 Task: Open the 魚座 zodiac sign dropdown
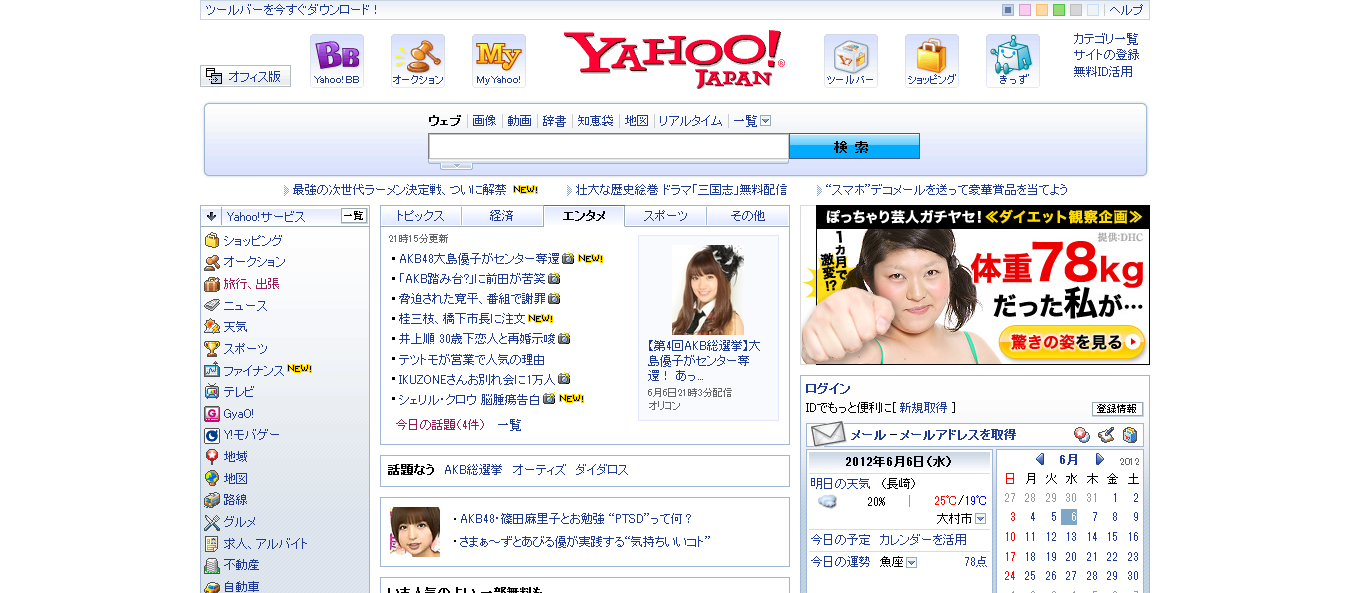tap(911, 563)
